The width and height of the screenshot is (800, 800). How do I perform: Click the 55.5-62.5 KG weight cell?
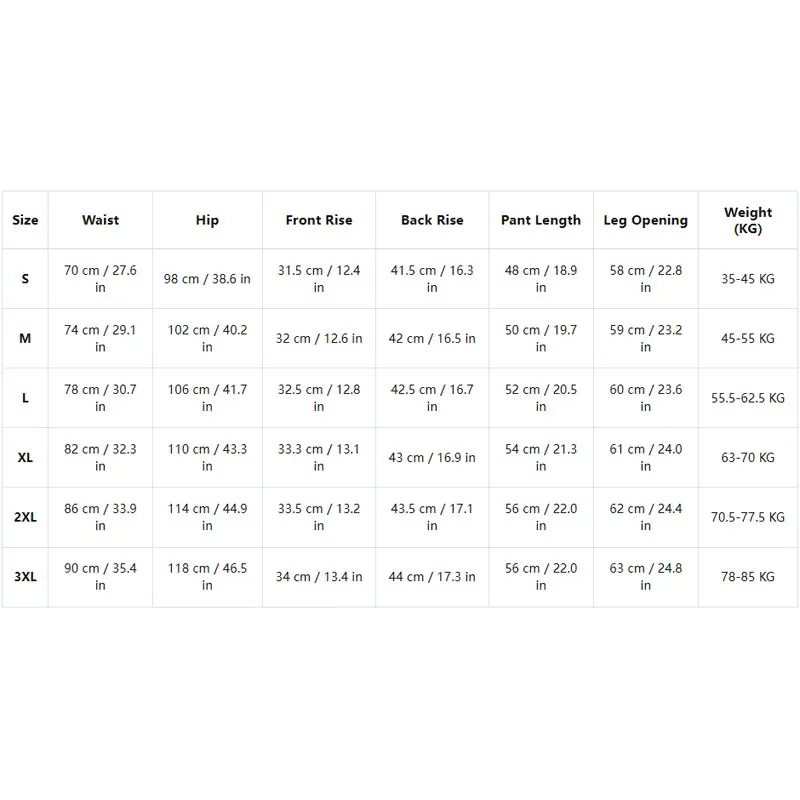click(748, 398)
